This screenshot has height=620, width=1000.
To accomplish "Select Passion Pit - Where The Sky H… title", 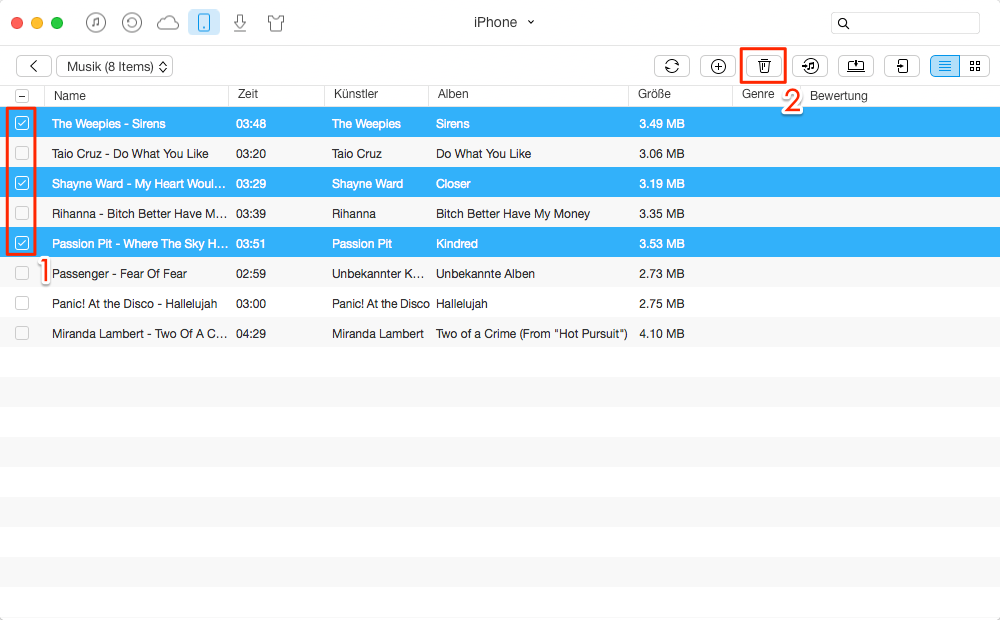I will (140, 244).
